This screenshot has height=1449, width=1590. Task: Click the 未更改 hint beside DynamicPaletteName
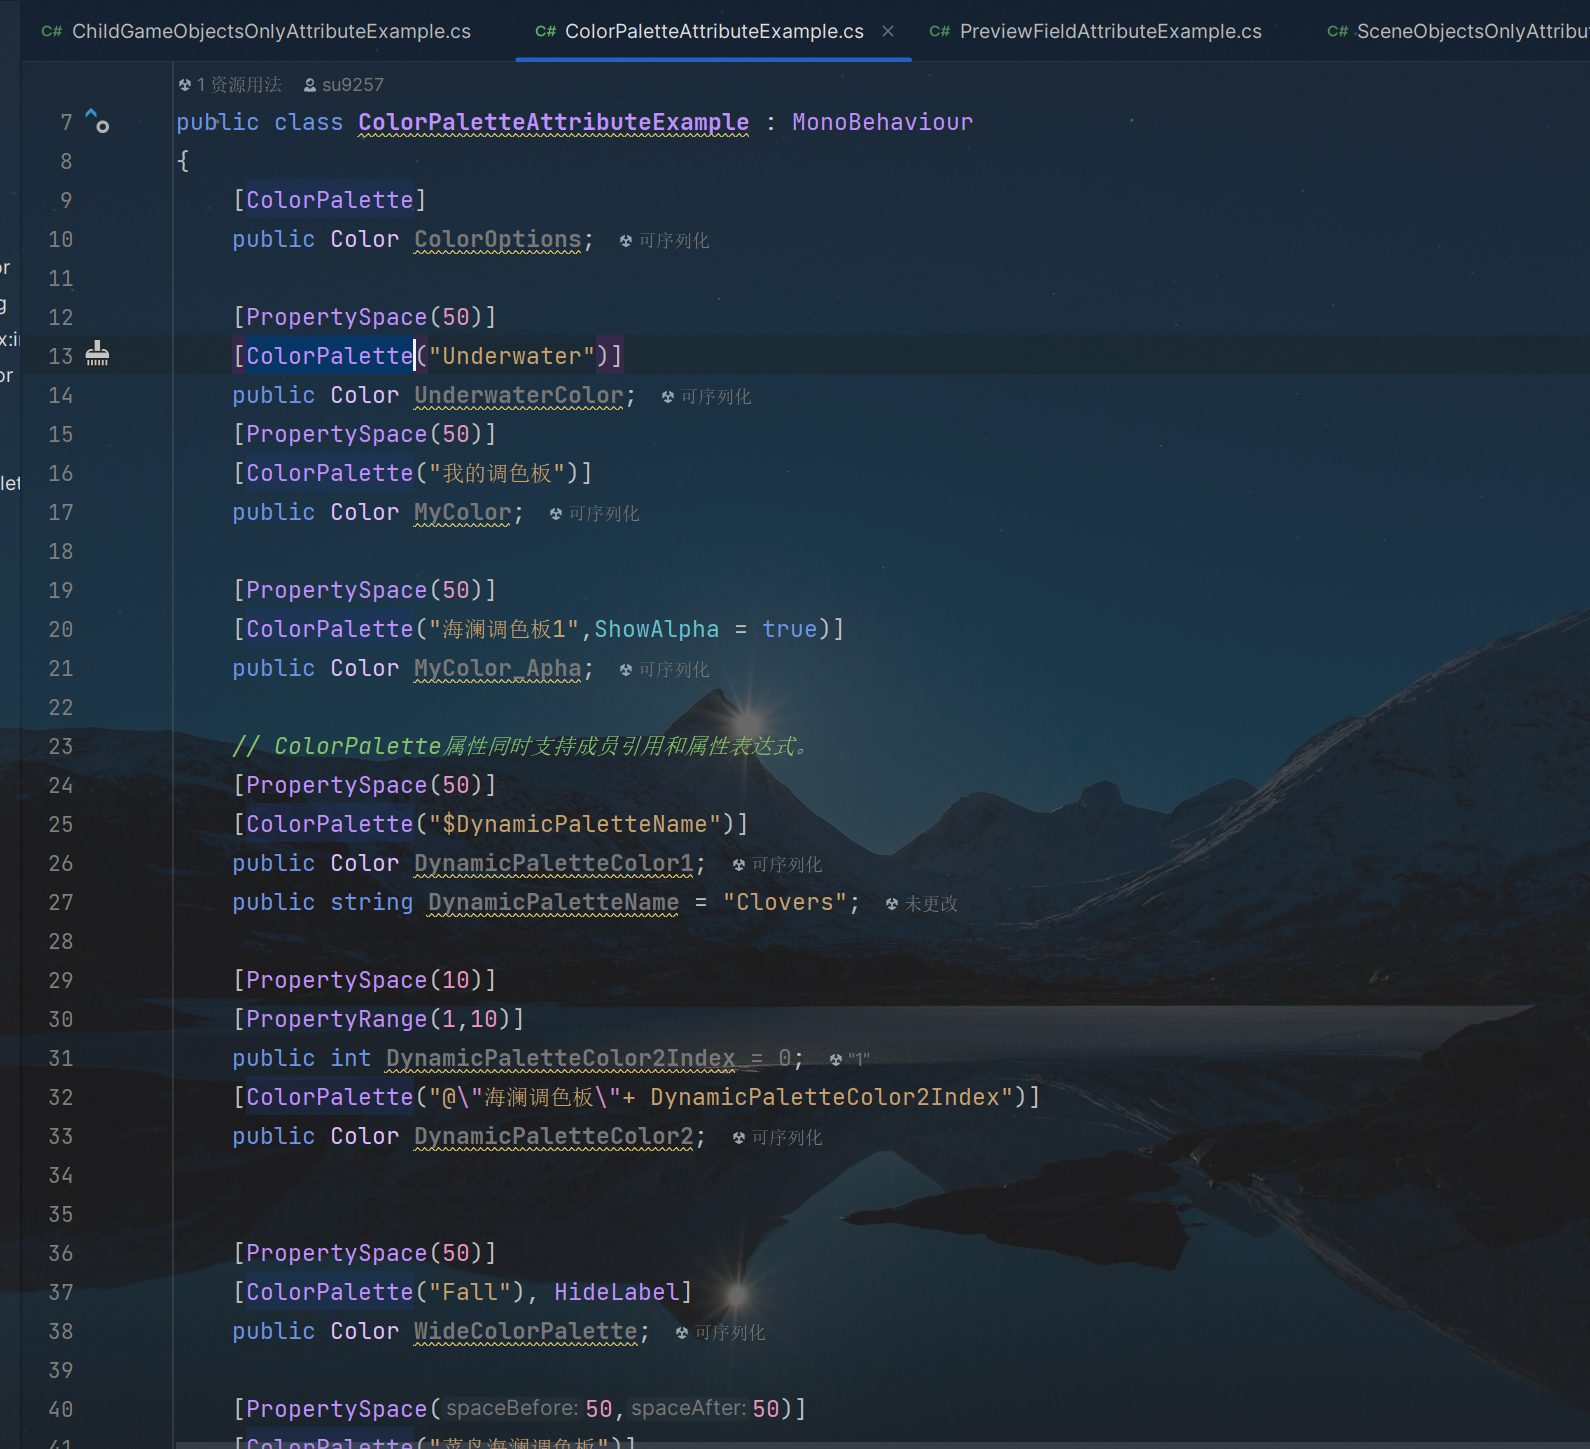tap(921, 904)
